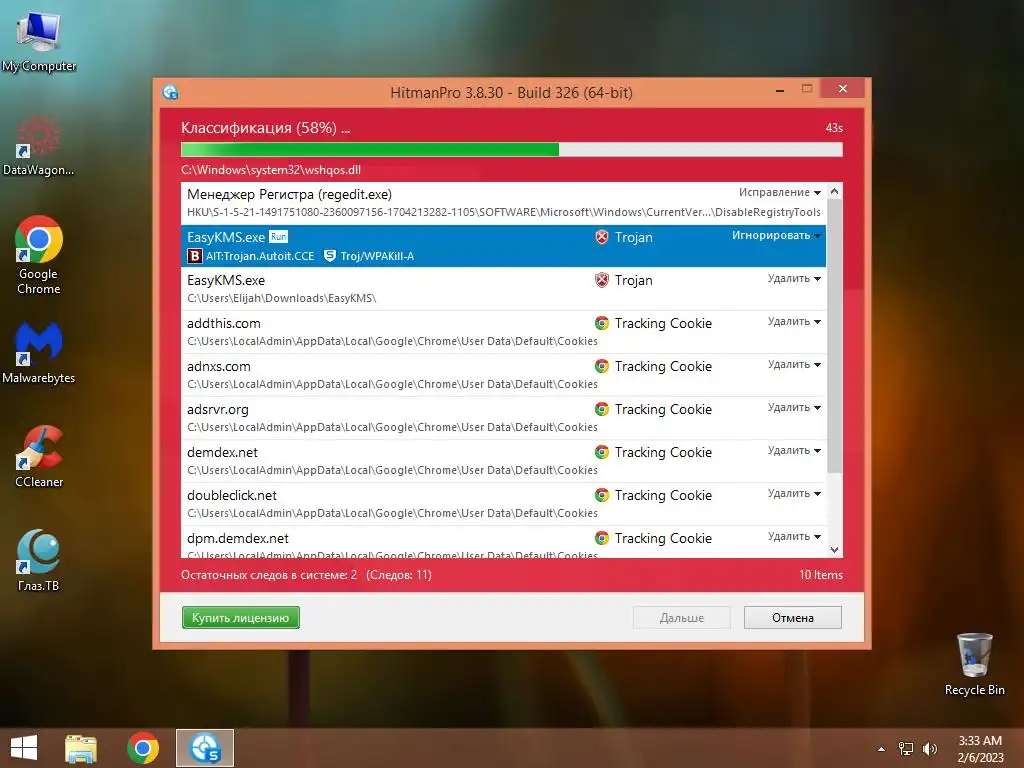This screenshot has height=768, width=1024.
Task: Click the Run badge next to EasyKMS.exe
Action: point(279,236)
